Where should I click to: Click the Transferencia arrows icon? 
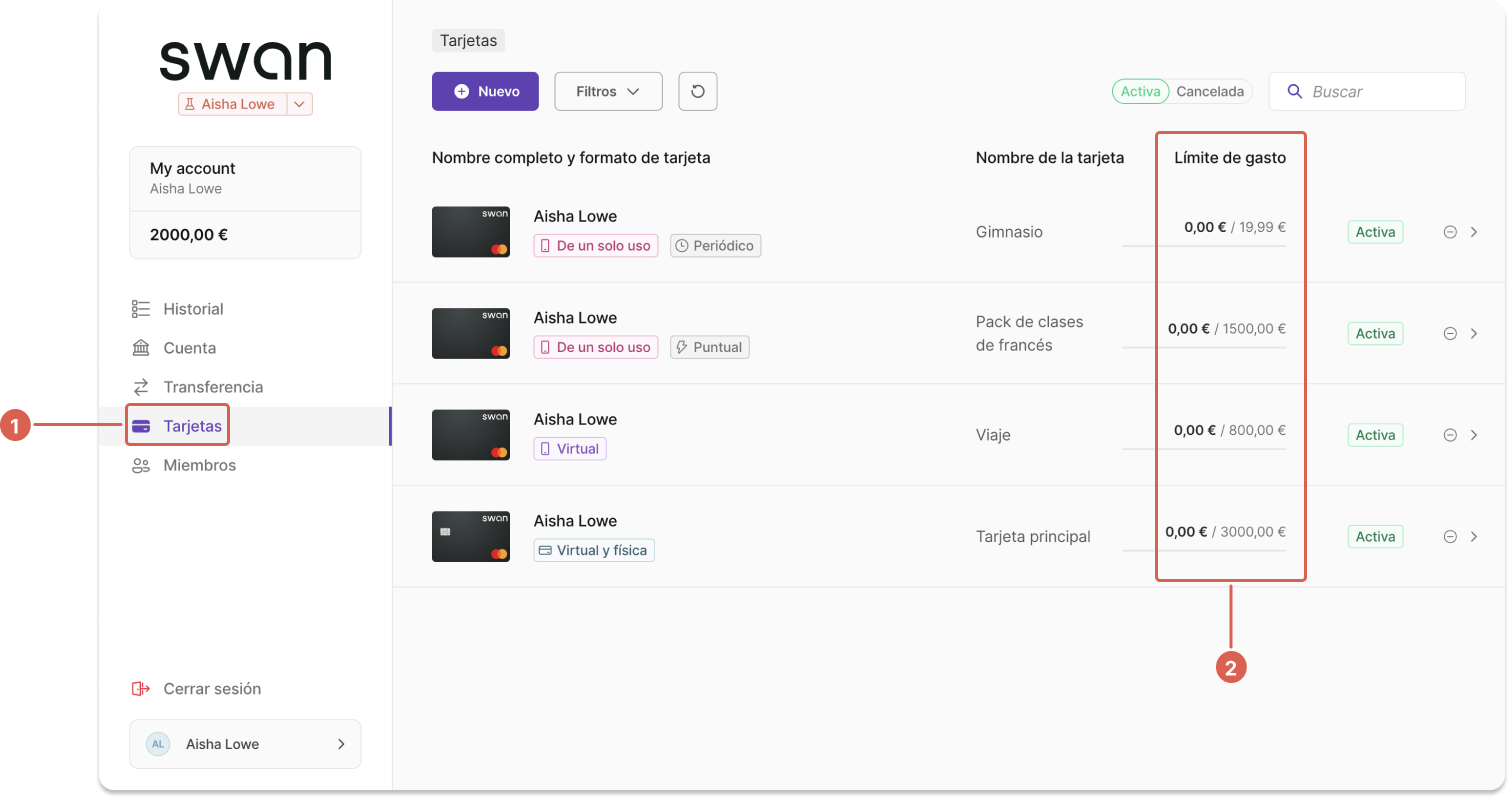coord(141,387)
